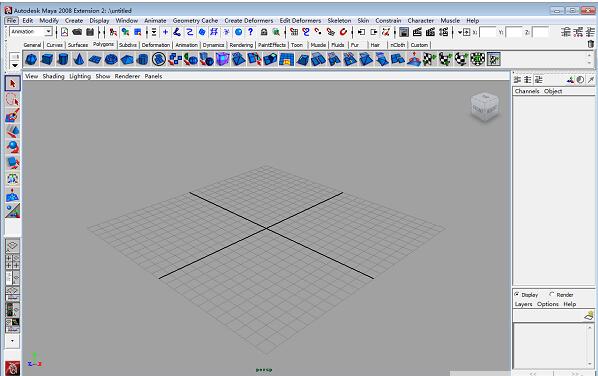This screenshot has height=376, width=598.
Task: Click the X coordinate input field
Action: [x=487, y=32]
